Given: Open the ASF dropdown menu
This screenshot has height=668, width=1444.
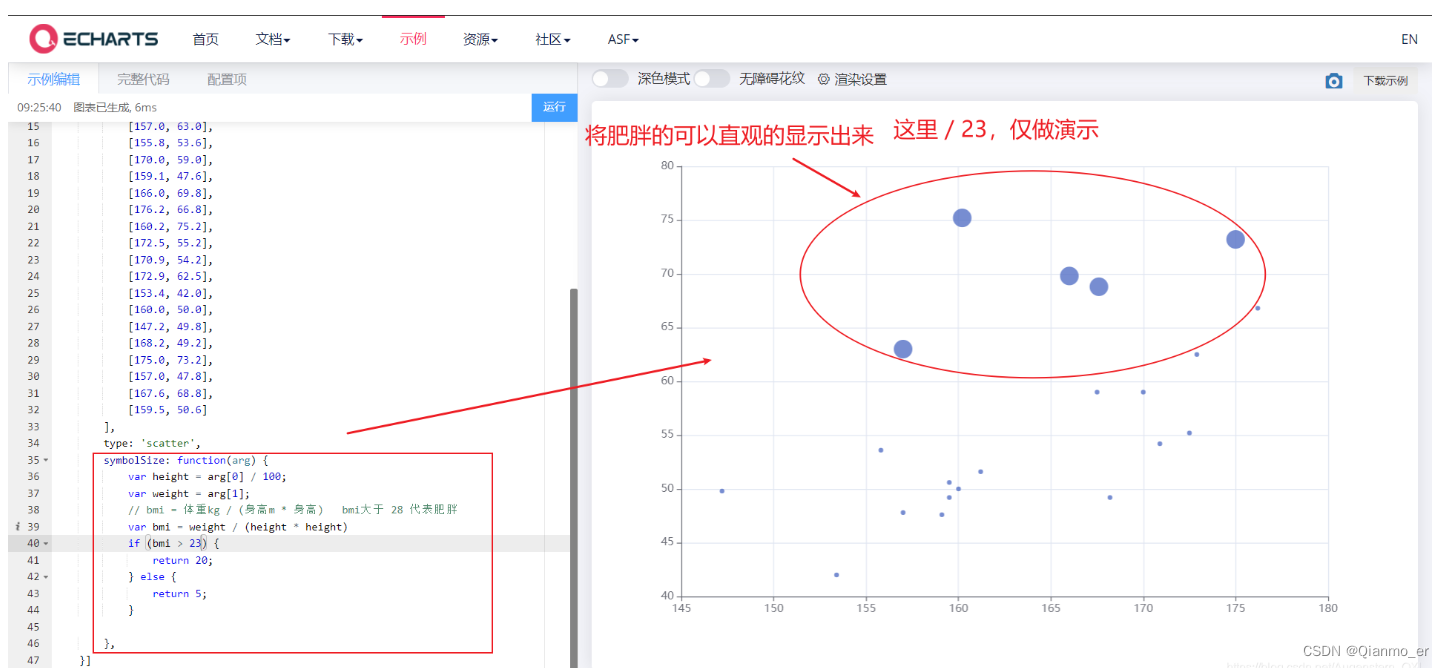Looking at the screenshot, I should [x=622, y=39].
